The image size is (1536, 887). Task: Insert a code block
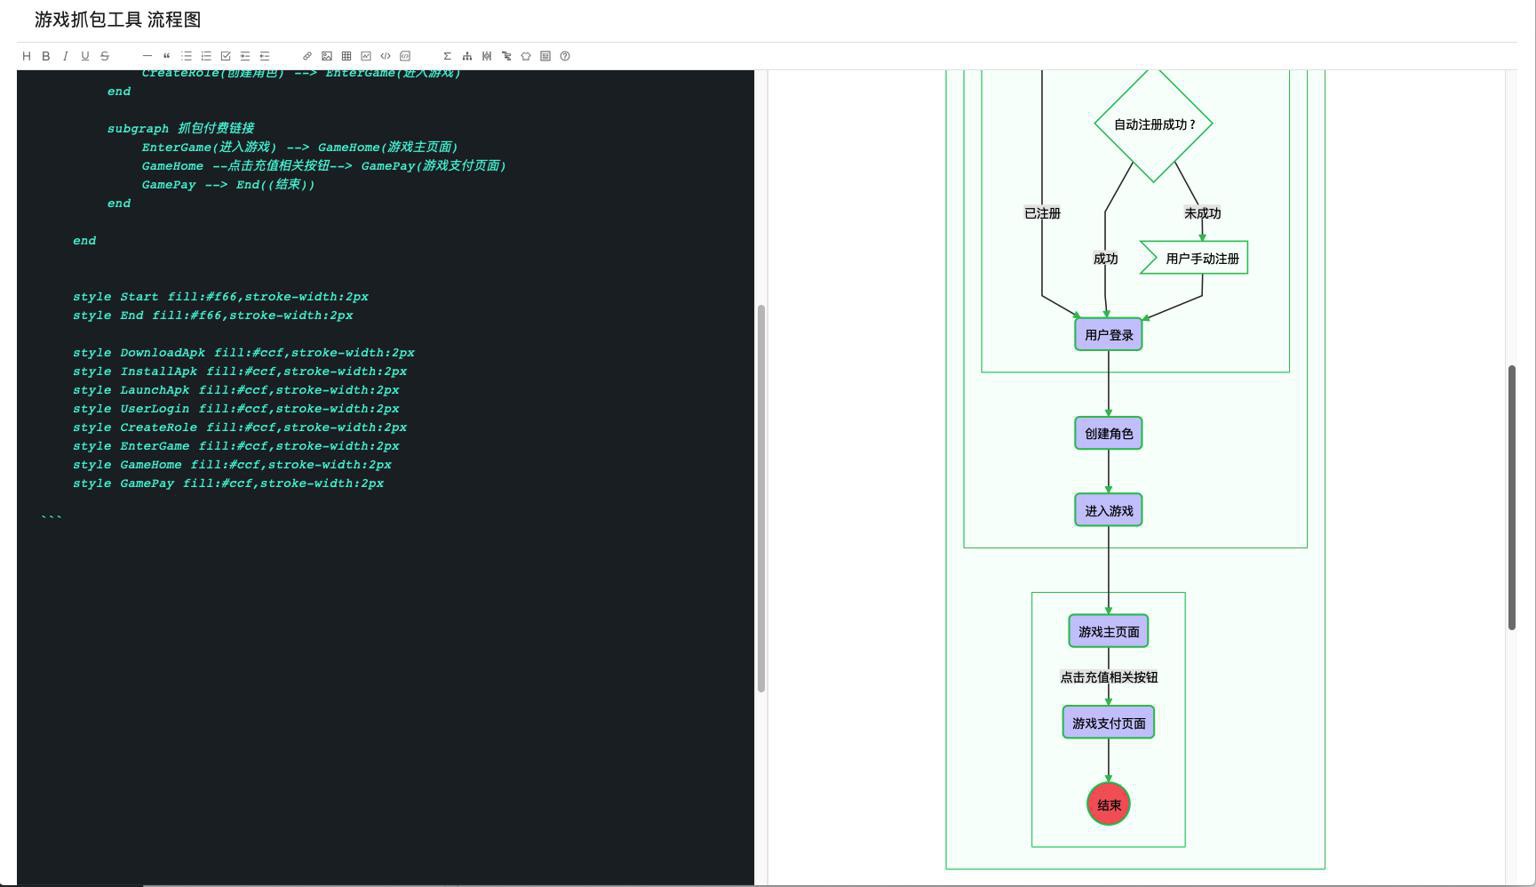405,56
